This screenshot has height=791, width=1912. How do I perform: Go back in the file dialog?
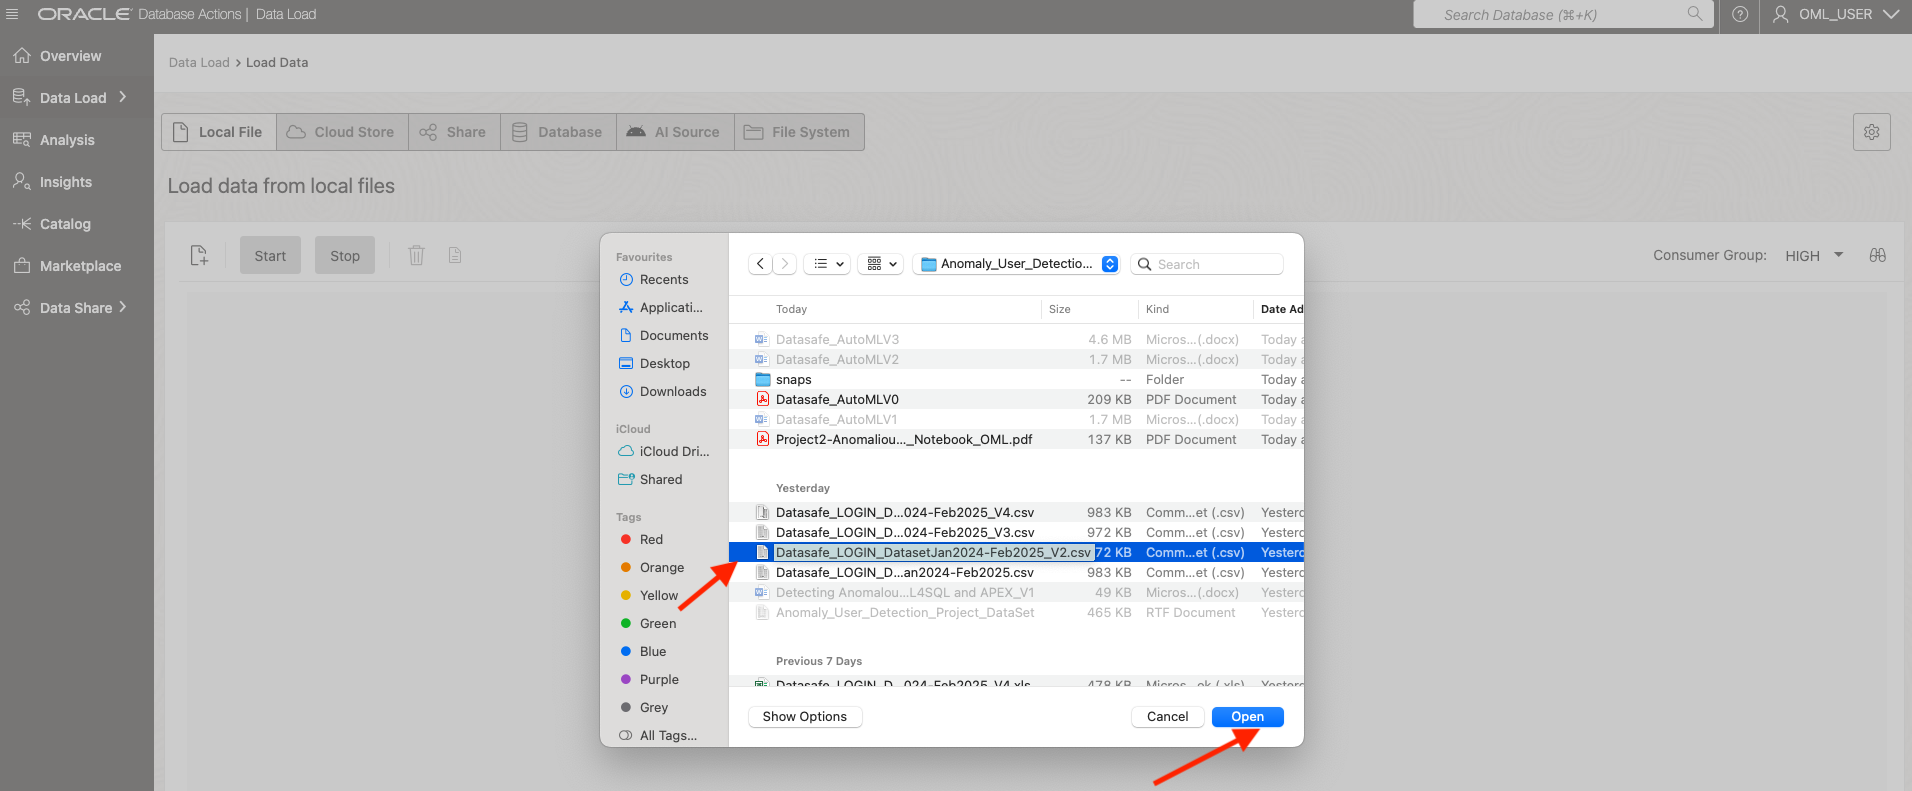[x=761, y=264]
